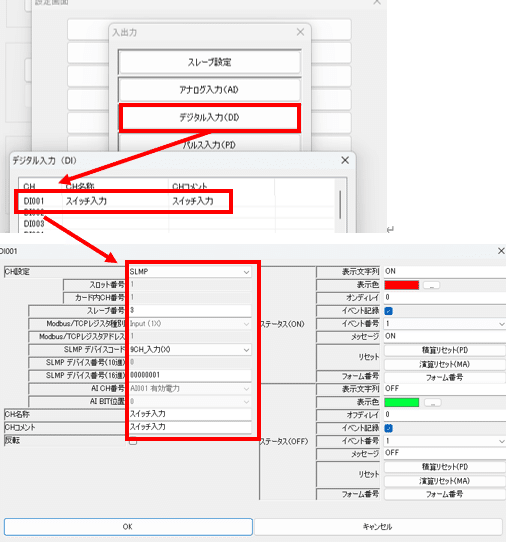The image size is (506, 542).
Task: Open イベント番号 dropdown in ステータス(OFF) section
Action: (445, 441)
